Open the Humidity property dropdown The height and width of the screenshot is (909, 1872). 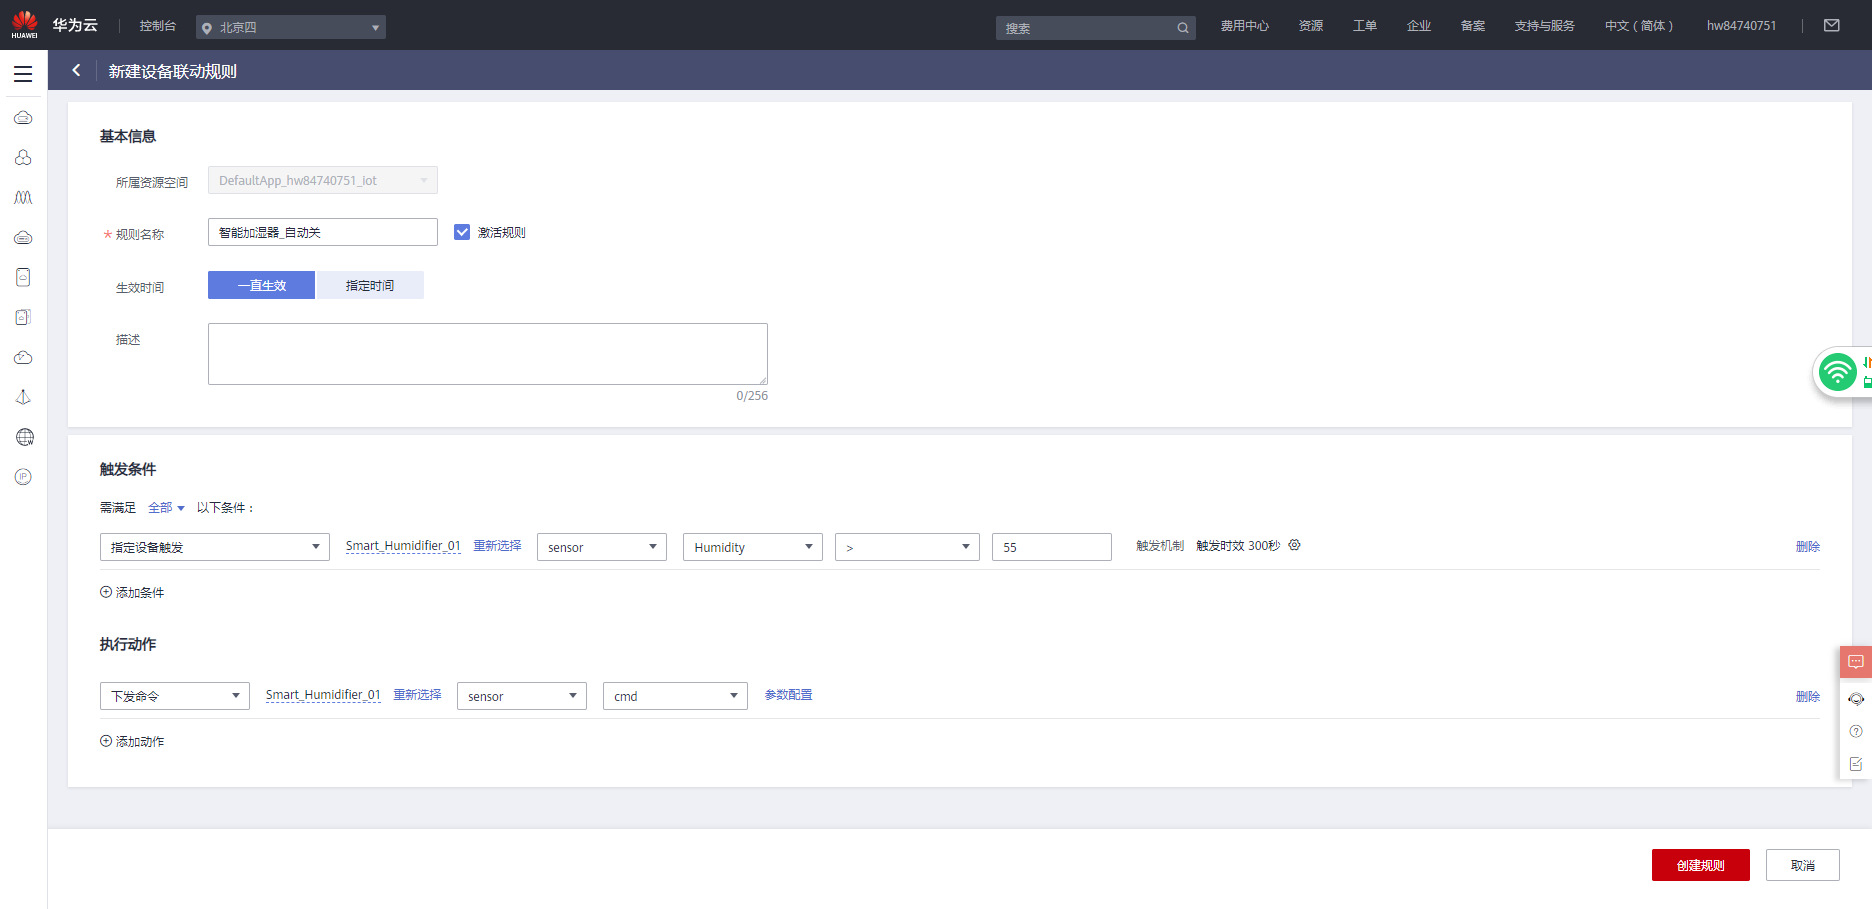[x=753, y=547]
